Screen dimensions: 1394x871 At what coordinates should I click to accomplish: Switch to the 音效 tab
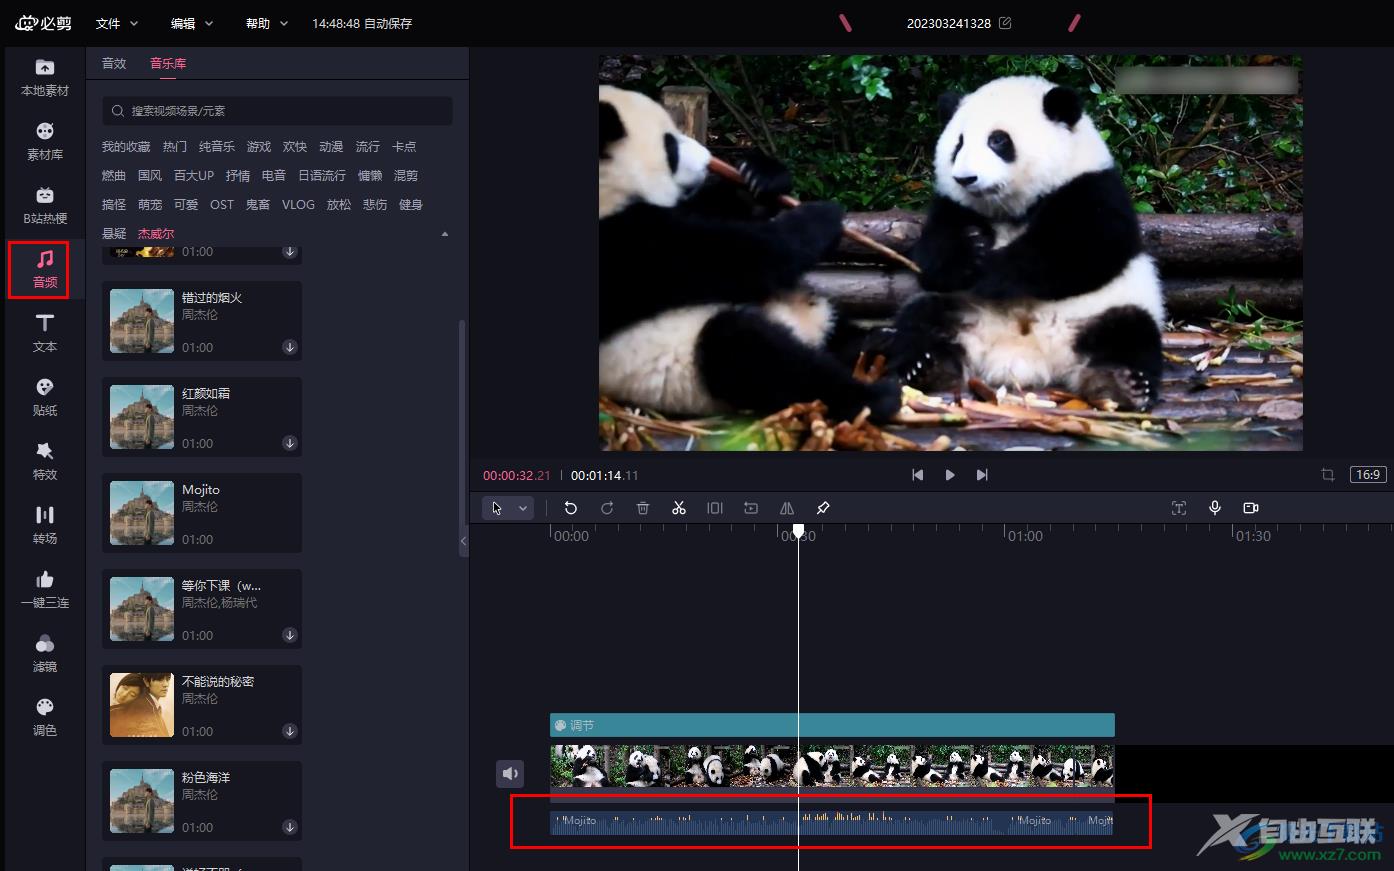point(114,63)
